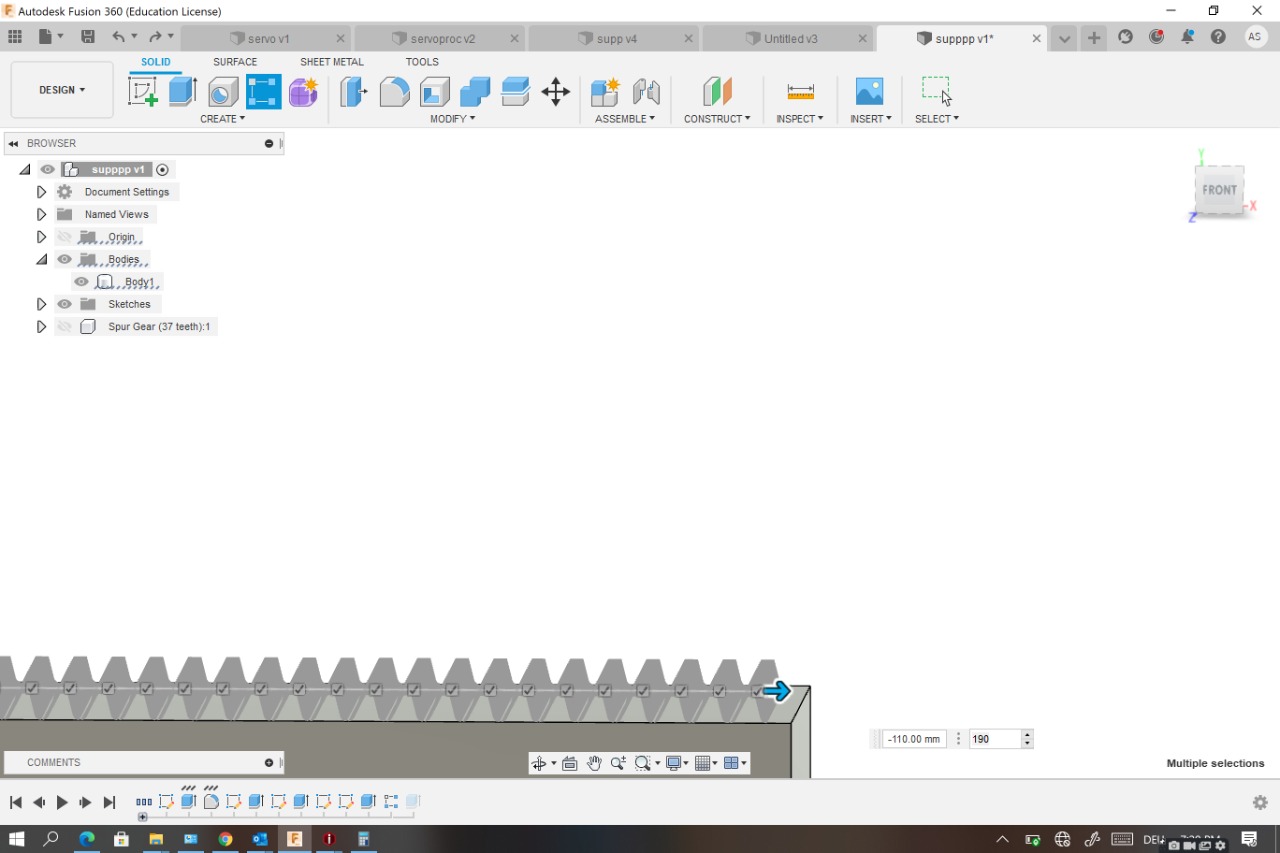Viewport: 1280px width, 853px height.
Task: Select the Extrude tool in Create group
Action: (x=182, y=91)
